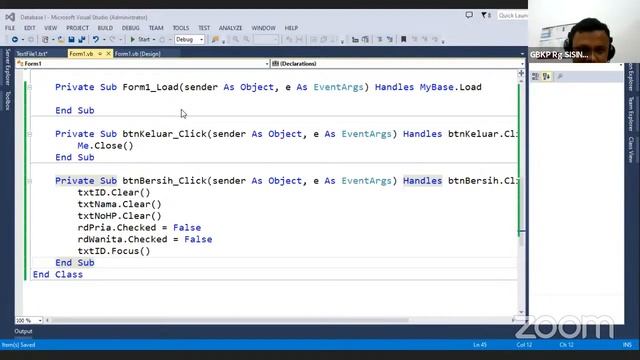Click the horizontal scrollbar in the editor
The width and height of the screenshot is (640, 360).
click(x=230, y=320)
